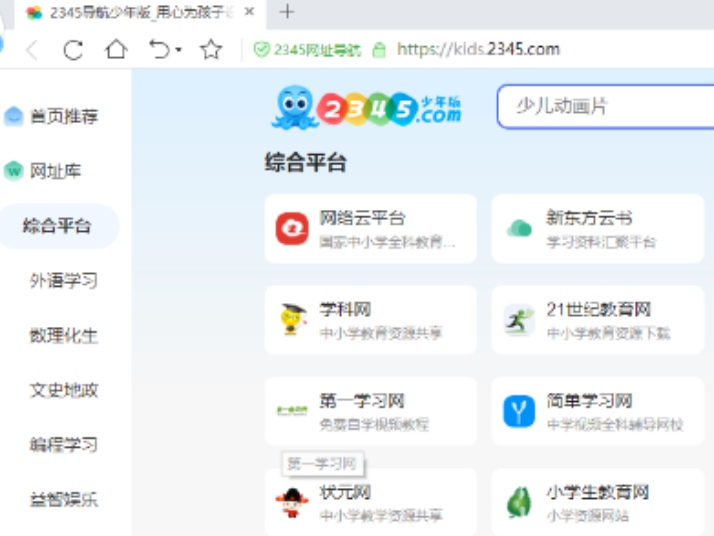This screenshot has height=536, width=714.
Task: Open 首页推荐 in the sidebar
Action: click(64, 116)
